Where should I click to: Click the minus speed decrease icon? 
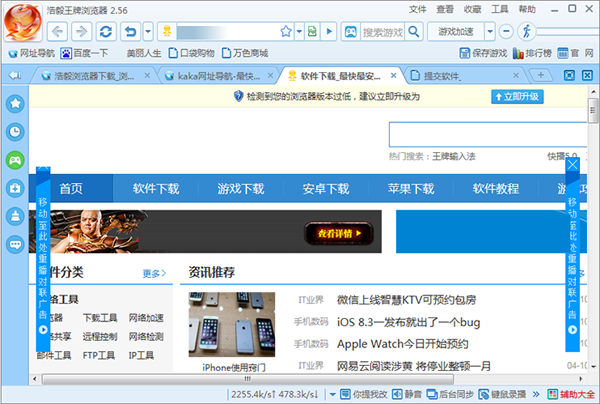[506, 31]
